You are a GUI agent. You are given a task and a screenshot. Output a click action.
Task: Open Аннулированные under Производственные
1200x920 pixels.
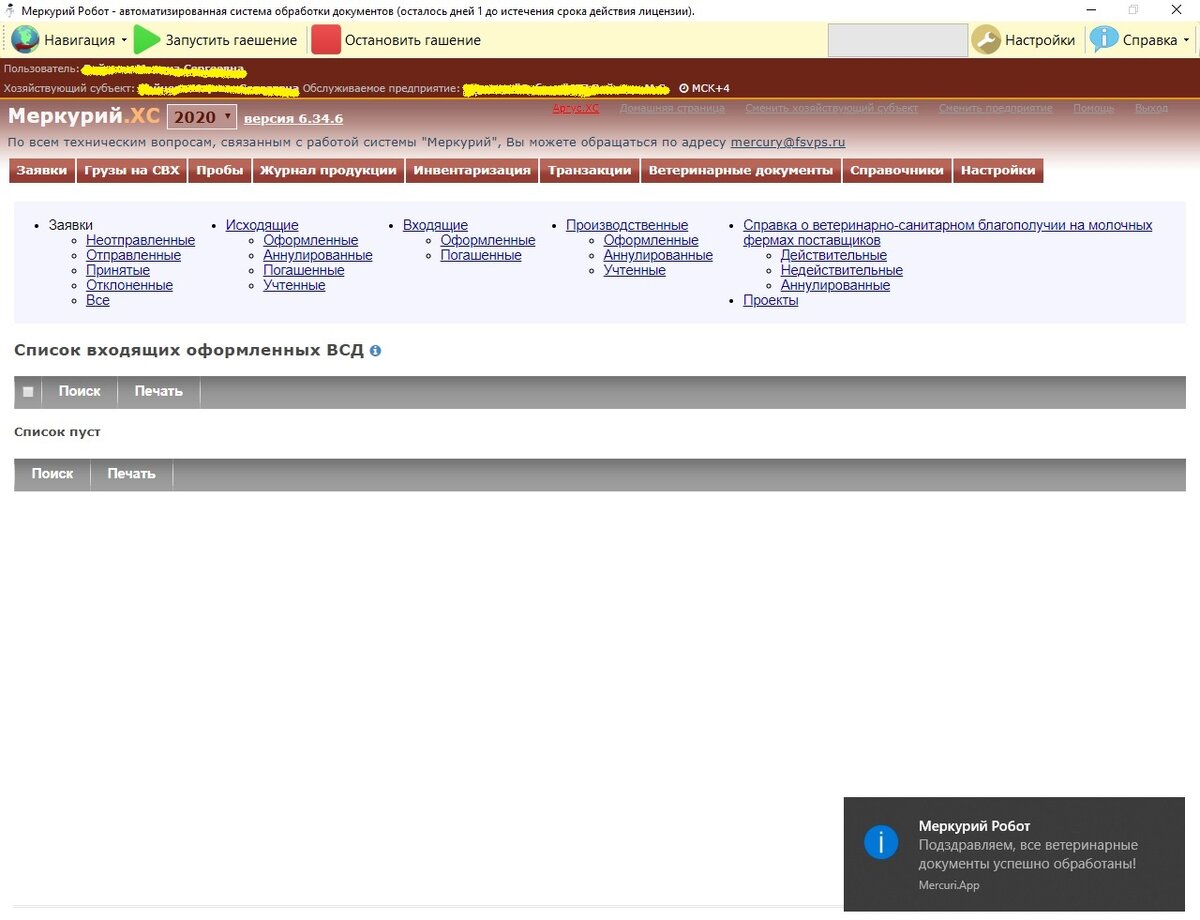658,255
